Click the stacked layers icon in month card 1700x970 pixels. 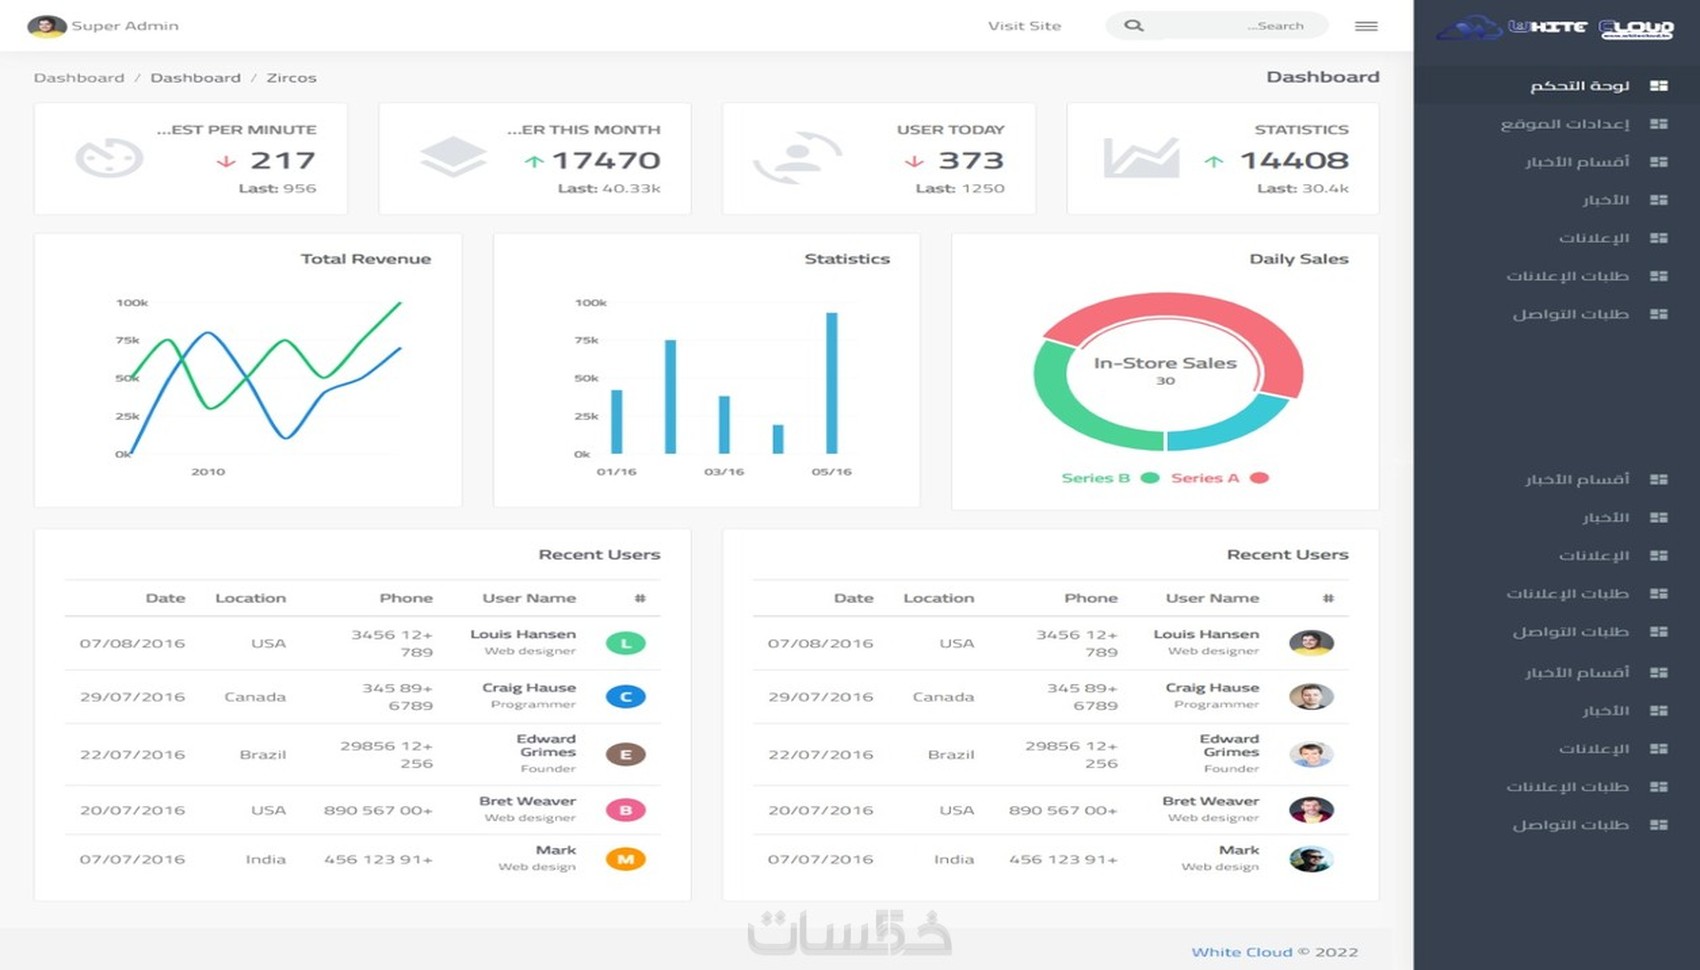tap(453, 157)
